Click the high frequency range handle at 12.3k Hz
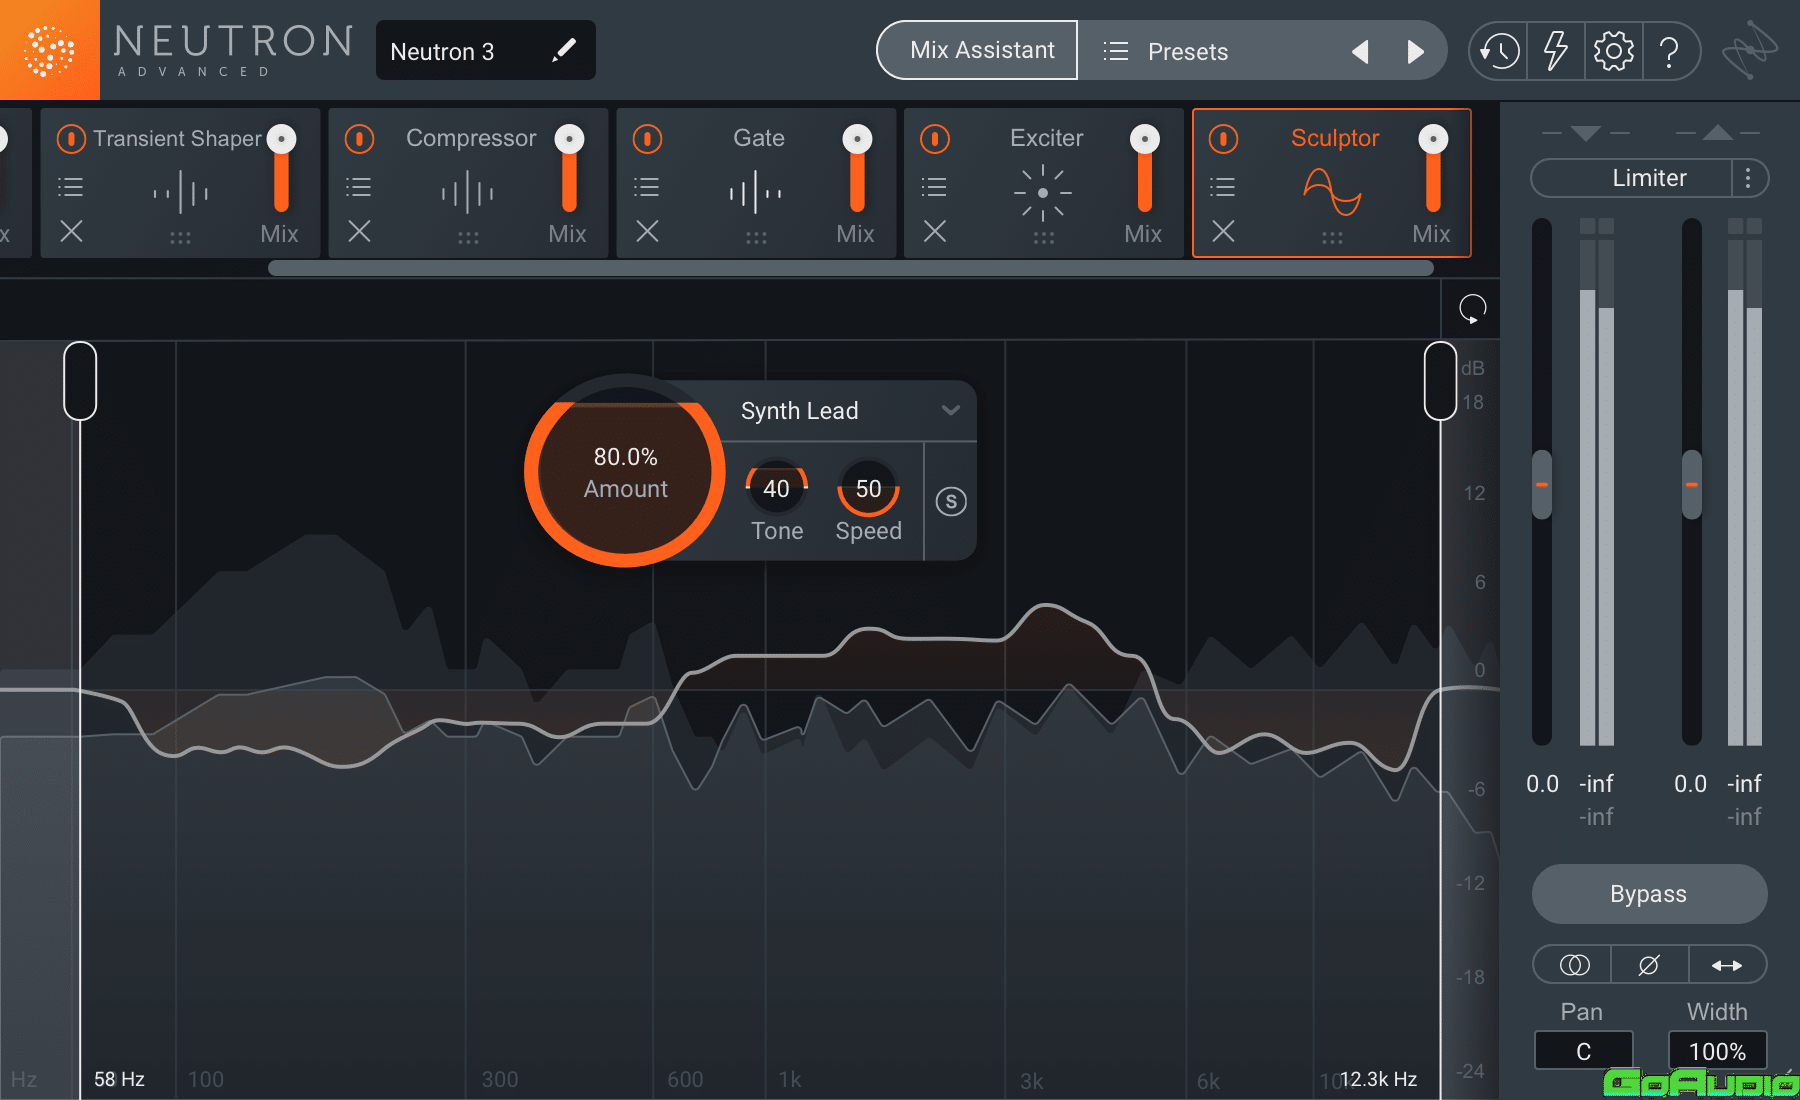Viewport: 1800px width, 1100px height. click(1440, 381)
